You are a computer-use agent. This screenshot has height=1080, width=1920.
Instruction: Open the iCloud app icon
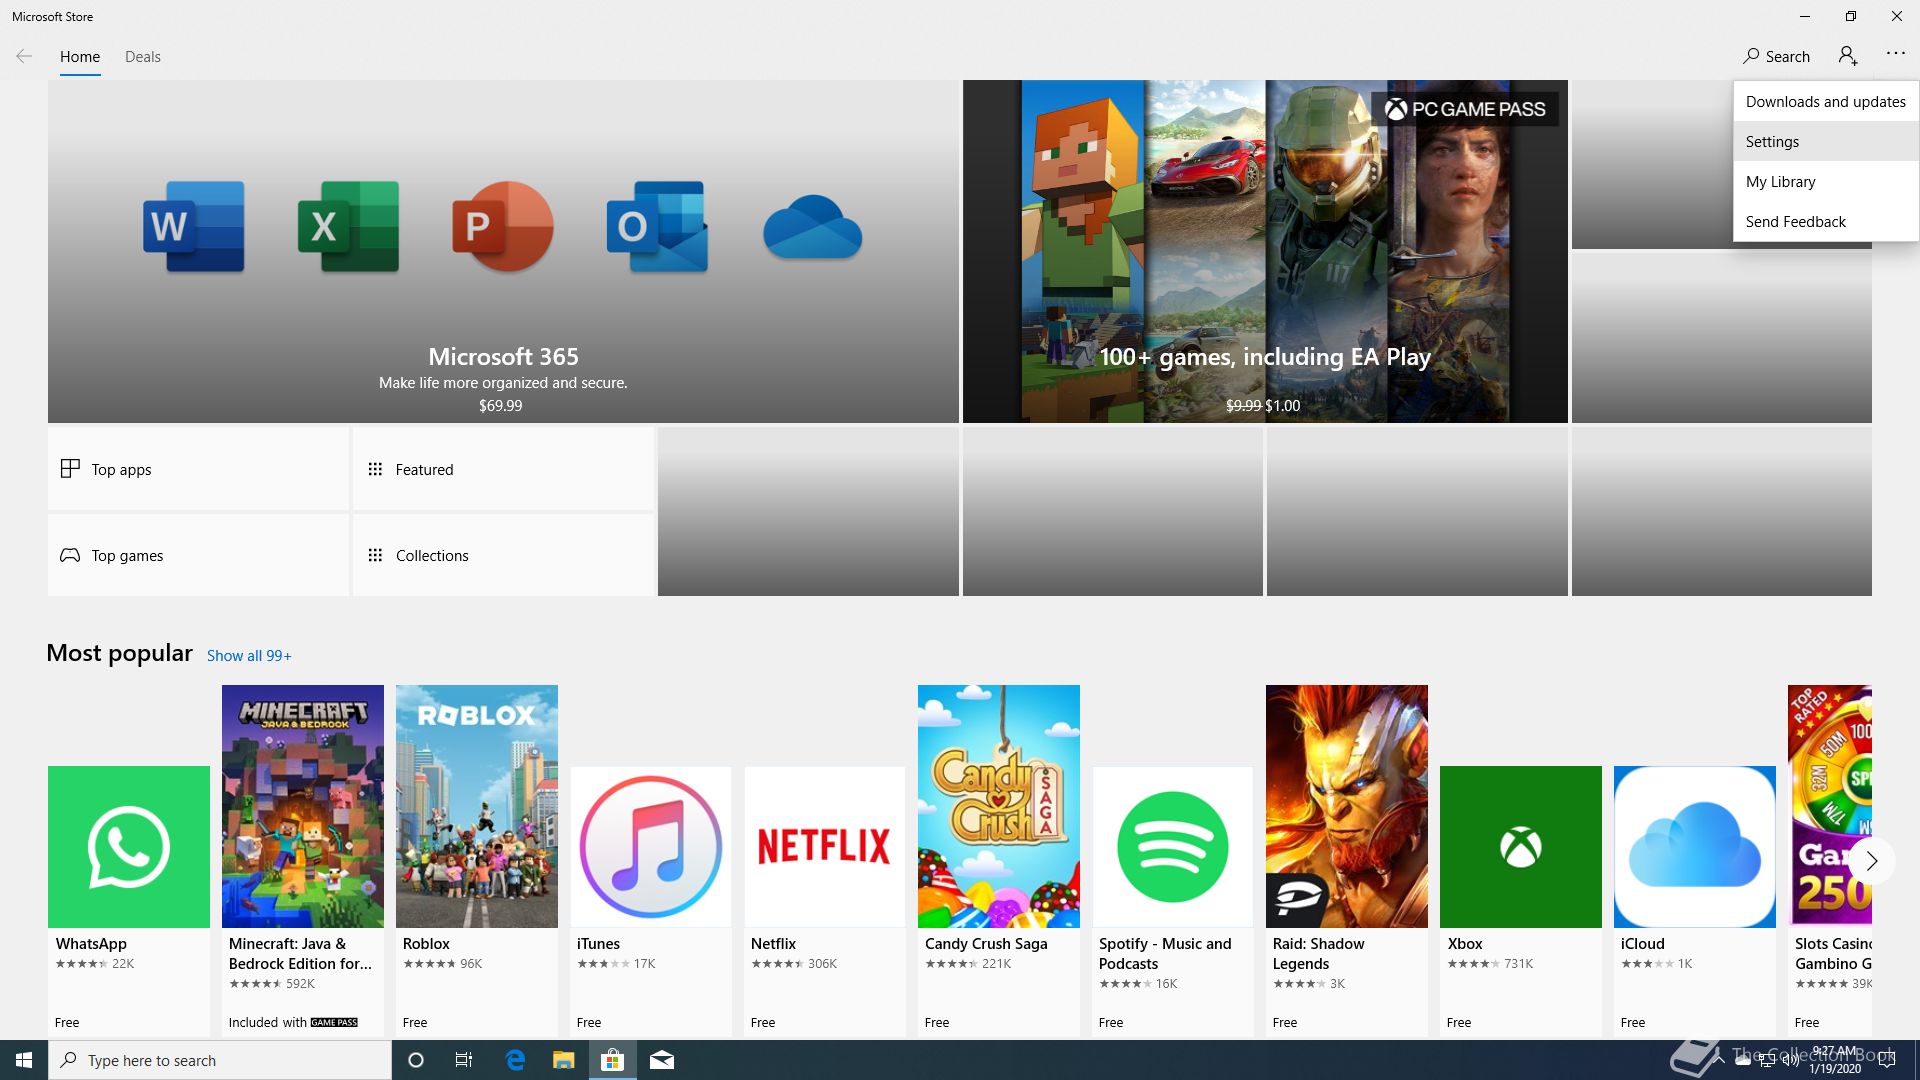pos(1695,847)
